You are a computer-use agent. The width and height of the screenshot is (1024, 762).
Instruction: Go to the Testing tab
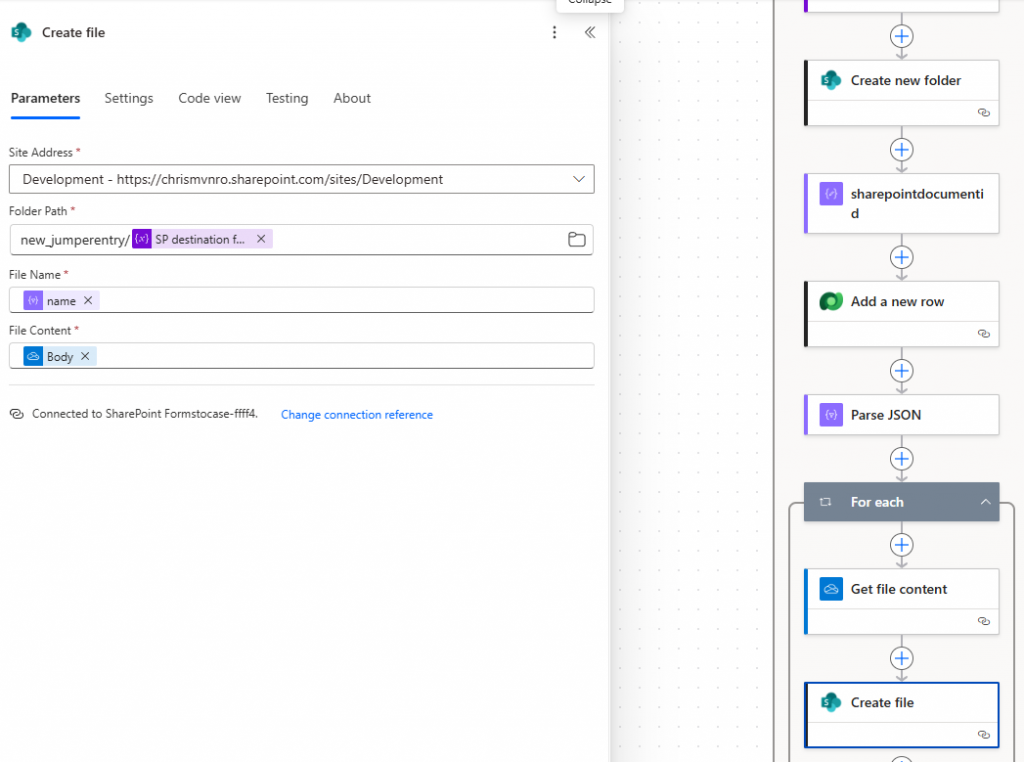click(x=287, y=98)
